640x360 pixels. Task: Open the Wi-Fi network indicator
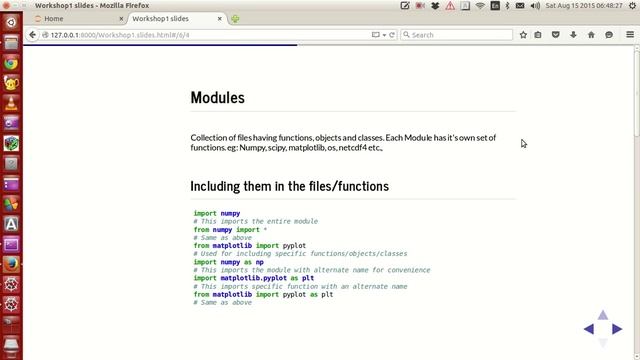[x=480, y=6]
